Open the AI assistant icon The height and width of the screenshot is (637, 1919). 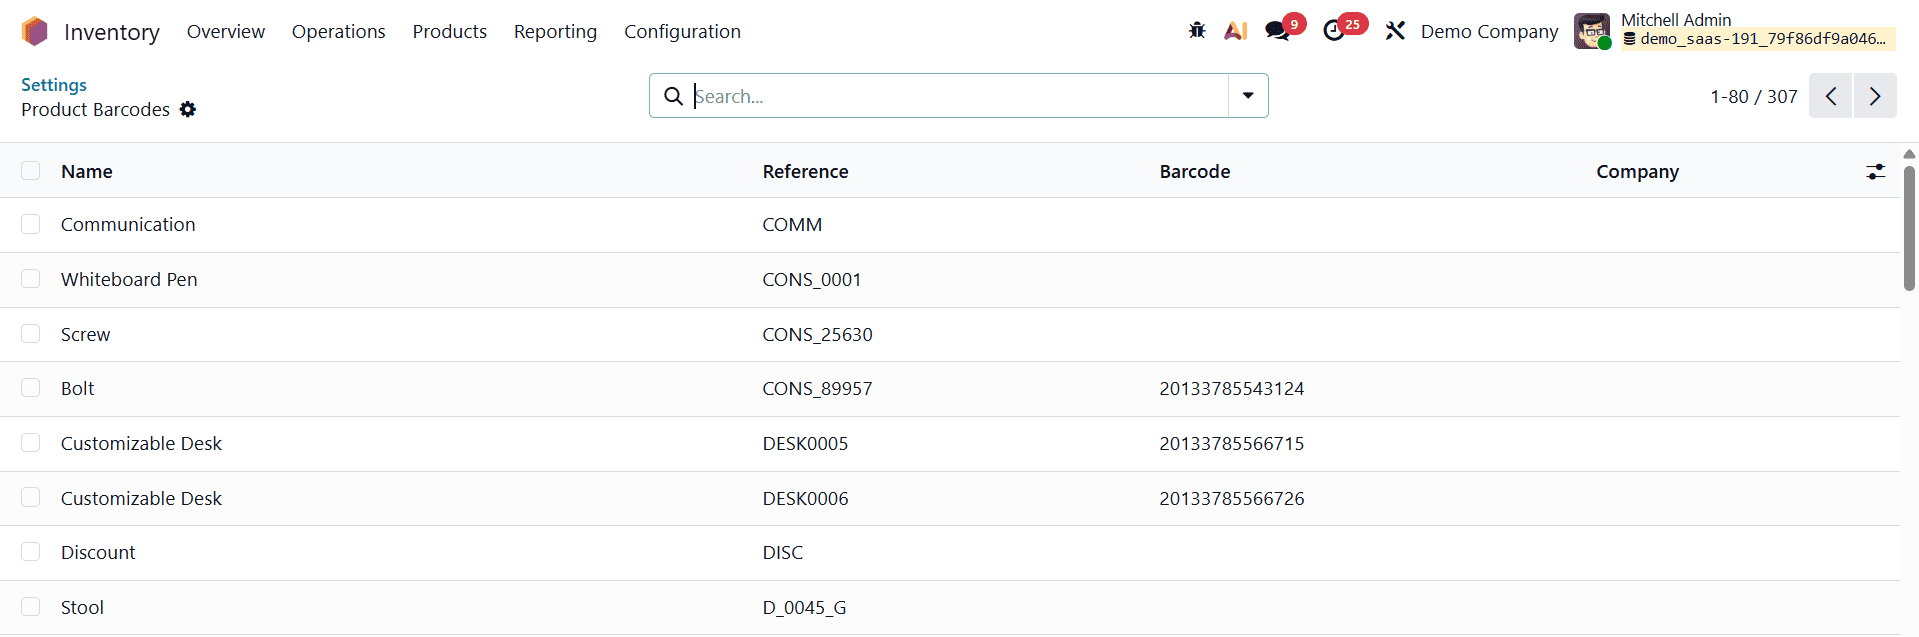tap(1236, 31)
